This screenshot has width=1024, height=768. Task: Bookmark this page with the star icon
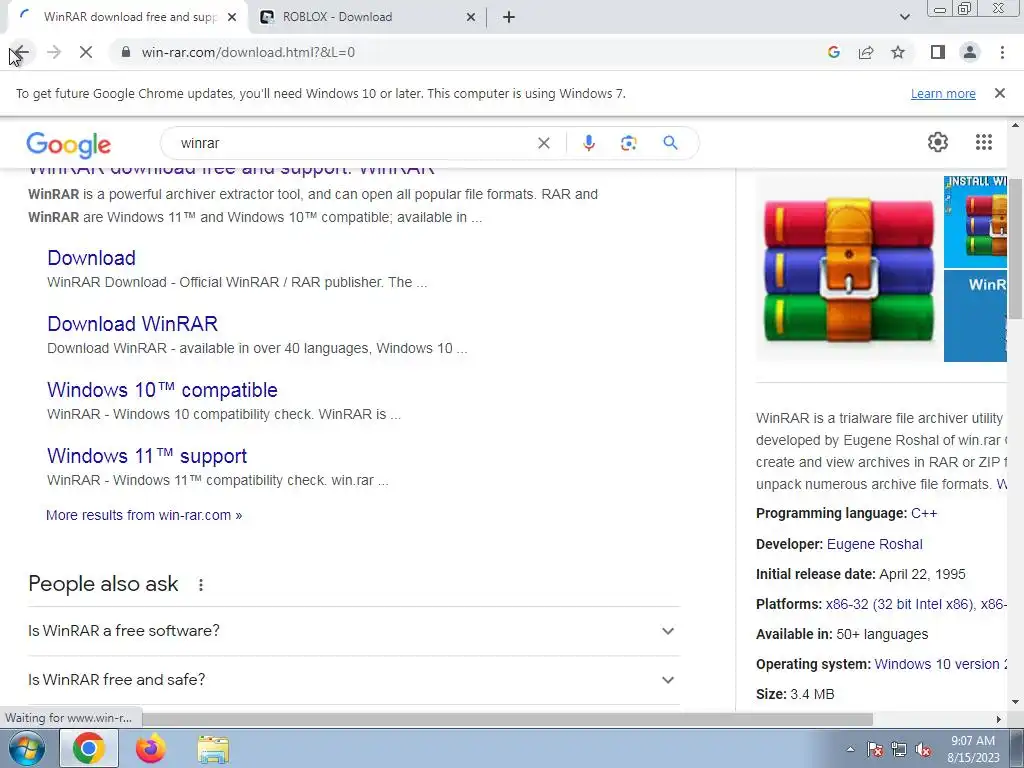tap(898, 52)
